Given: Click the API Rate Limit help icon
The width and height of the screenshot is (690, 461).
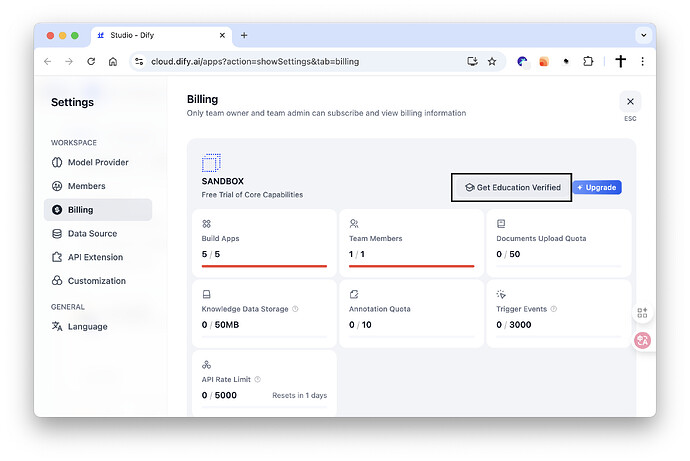Looking at the screenshot, I should pos(258,379).
